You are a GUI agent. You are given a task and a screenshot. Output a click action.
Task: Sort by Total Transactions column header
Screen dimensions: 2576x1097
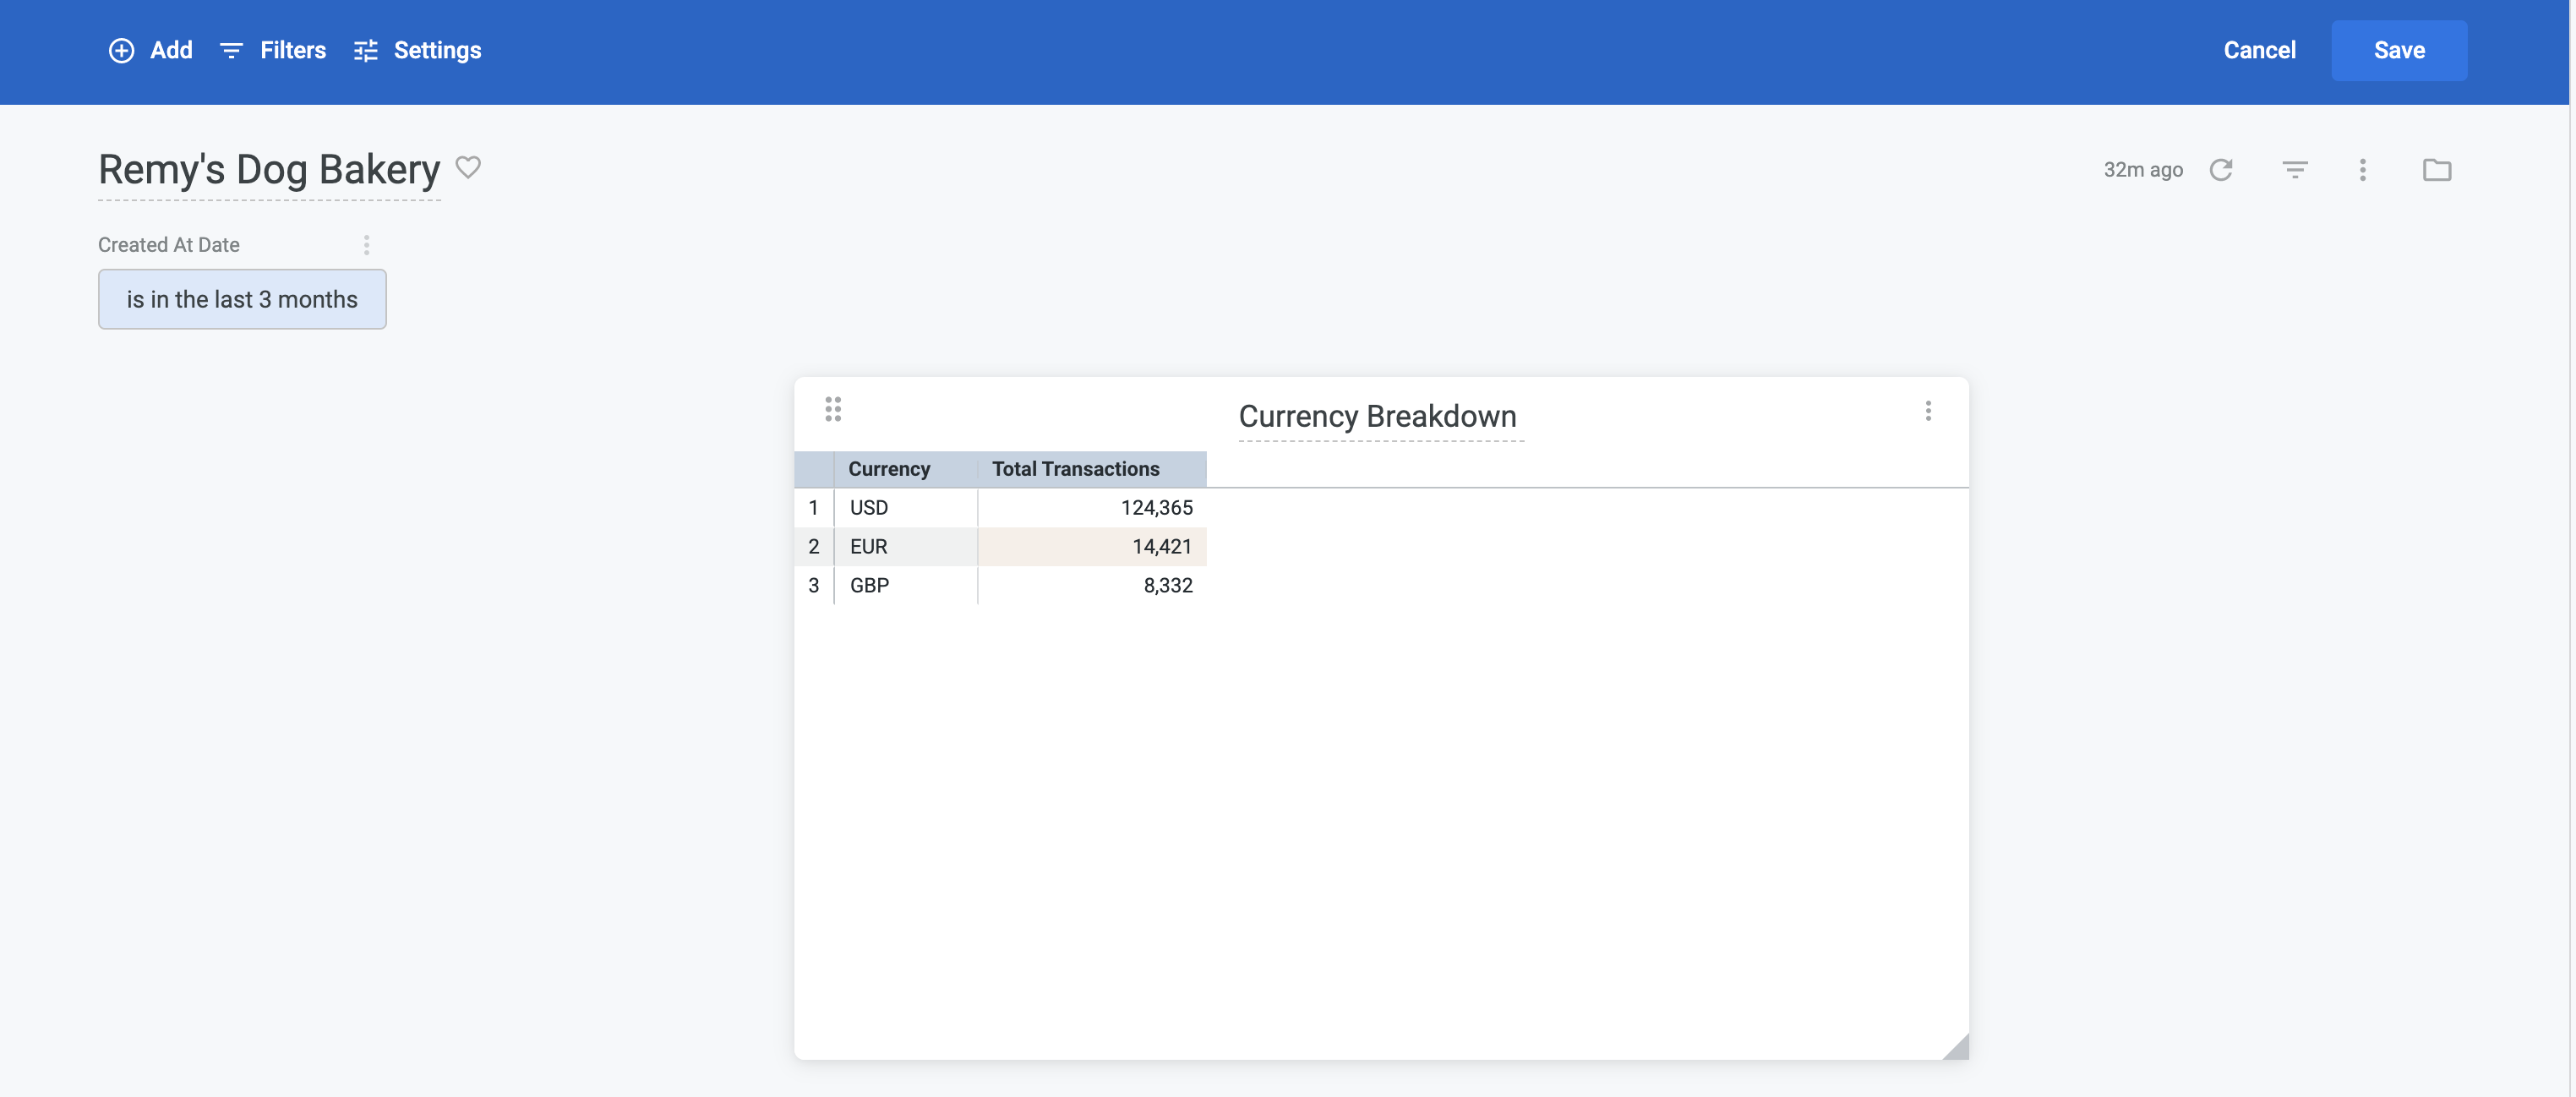[x=1075, y=469]
